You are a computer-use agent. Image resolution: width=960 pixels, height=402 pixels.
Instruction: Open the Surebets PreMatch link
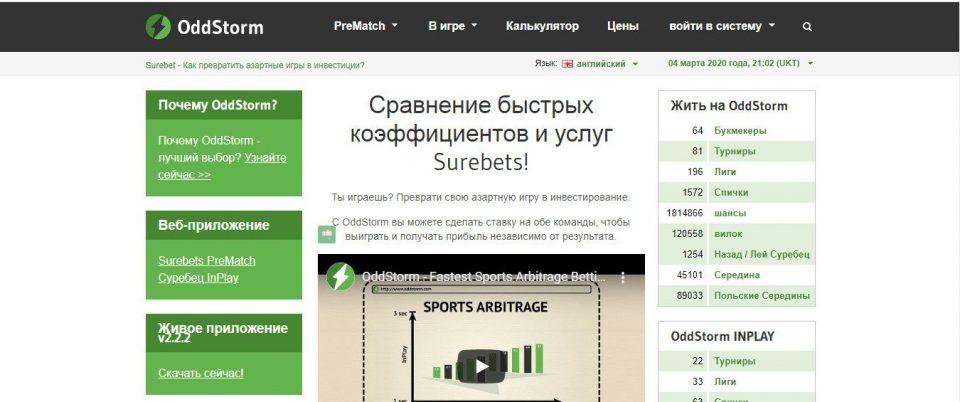coord(206,261)
